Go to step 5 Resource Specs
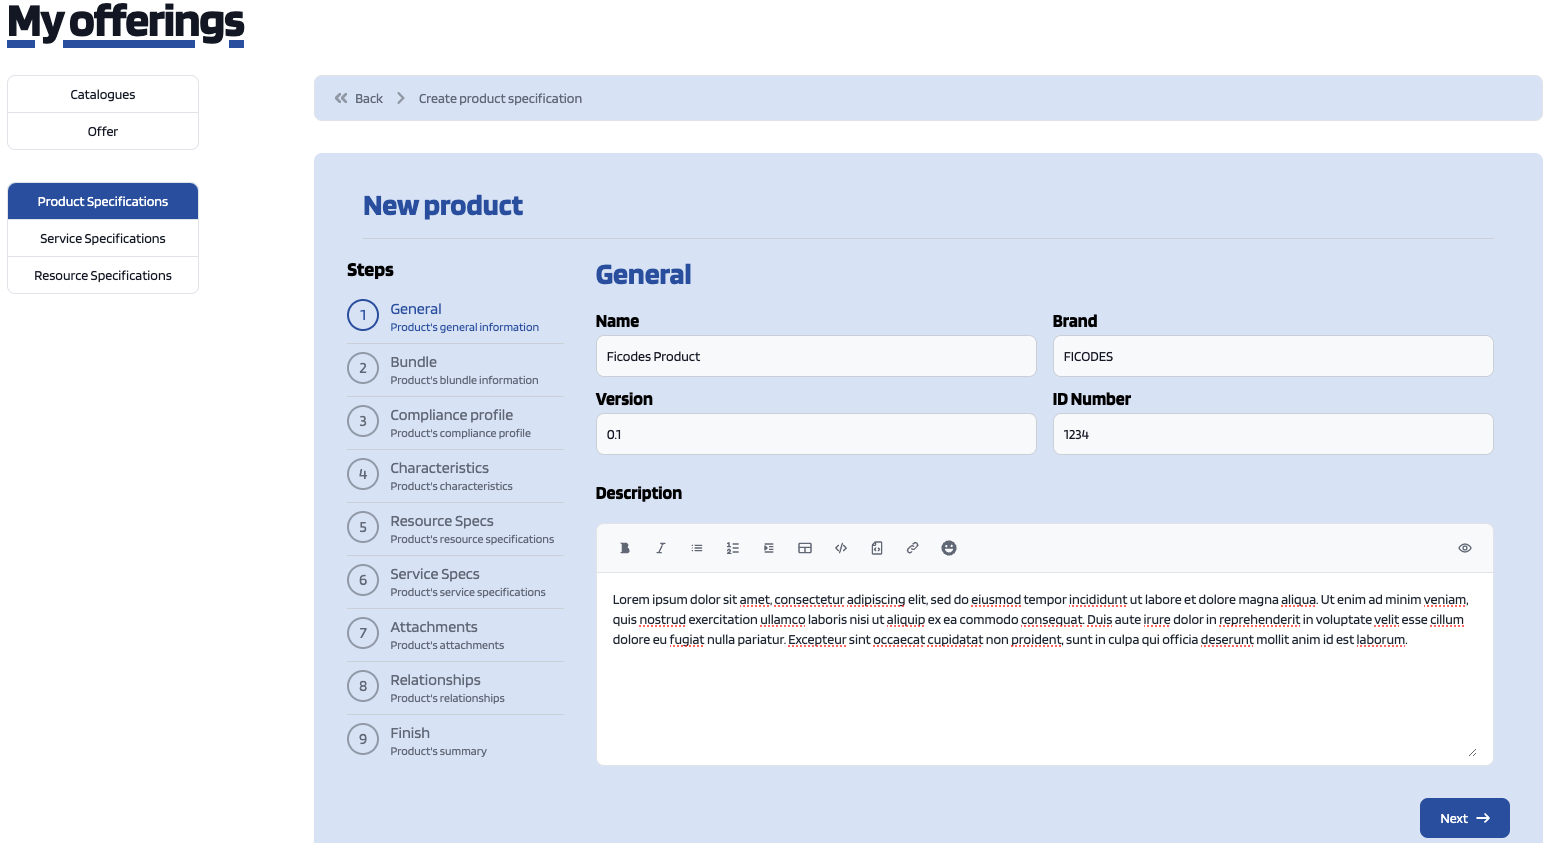Screen dimensions: 1550x843 point(455,528)
